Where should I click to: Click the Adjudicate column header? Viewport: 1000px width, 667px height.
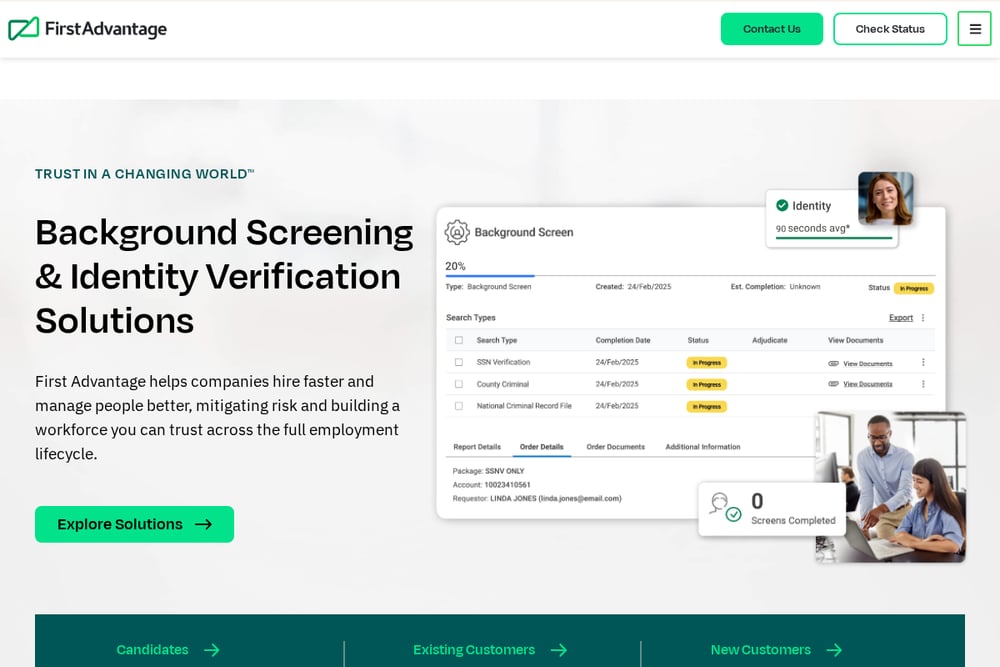coord(770,340)
